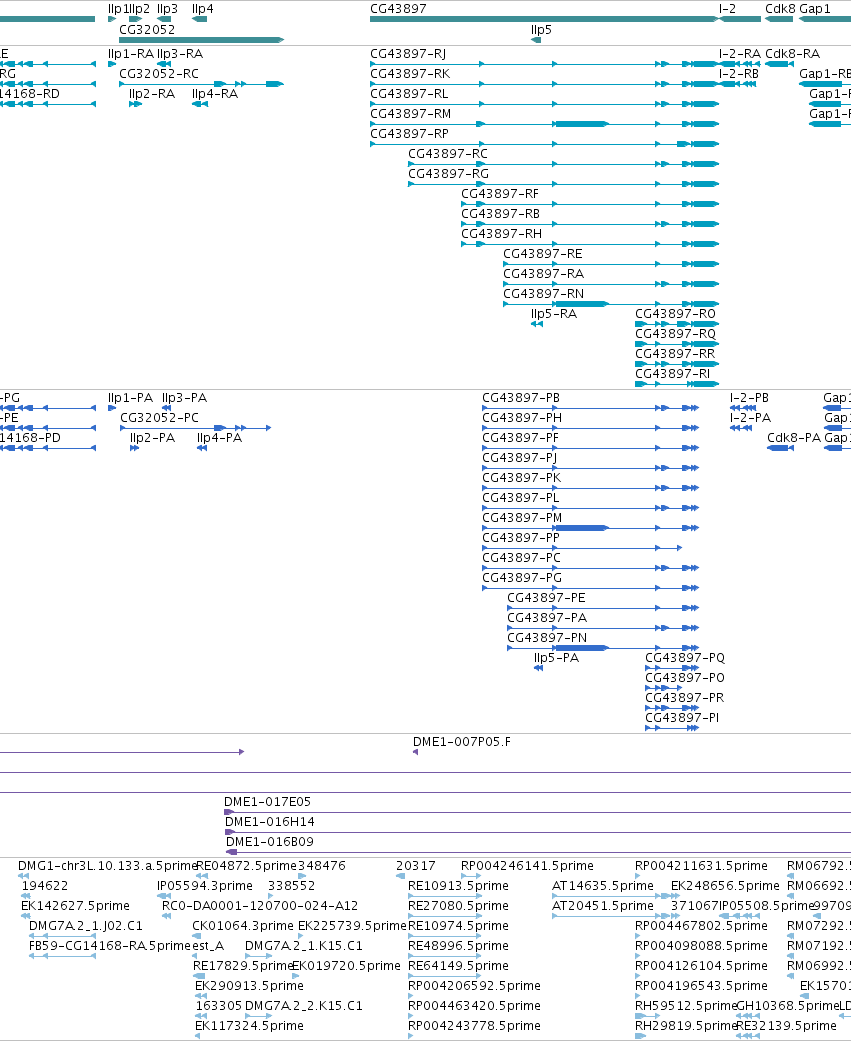Click the CG43897 gene bar
Screen dimensions: 851x1041
(544, 19)
